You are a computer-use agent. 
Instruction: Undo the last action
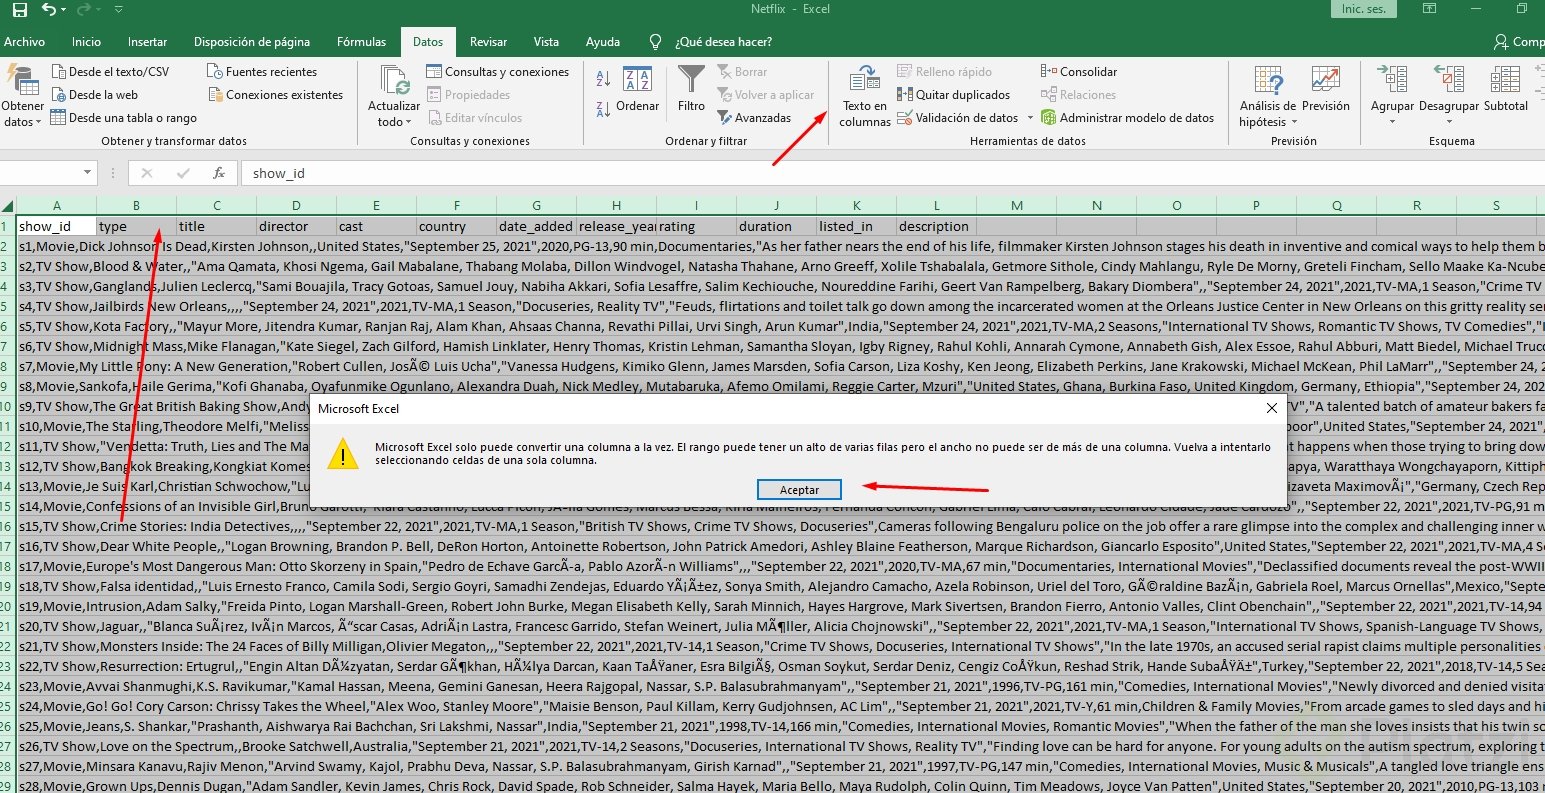pyautogui.click(x=50, y=10)
